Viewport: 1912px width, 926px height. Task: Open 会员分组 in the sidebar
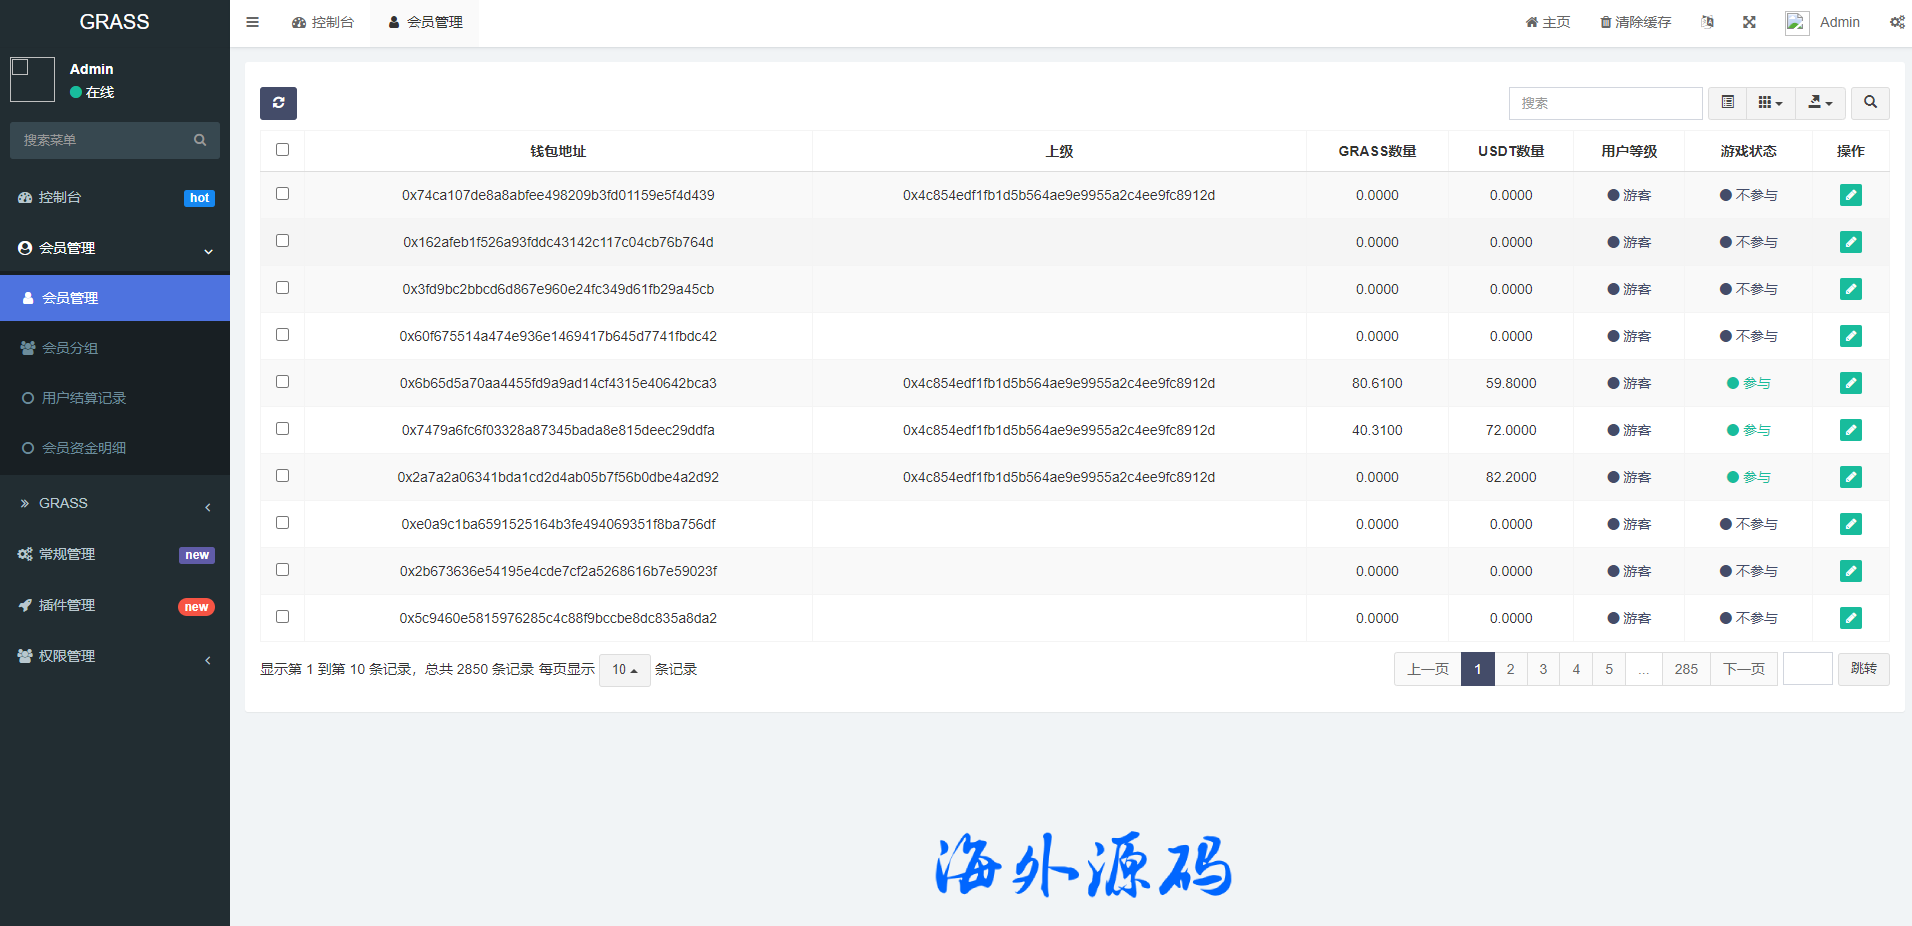(x=70, y=348)
